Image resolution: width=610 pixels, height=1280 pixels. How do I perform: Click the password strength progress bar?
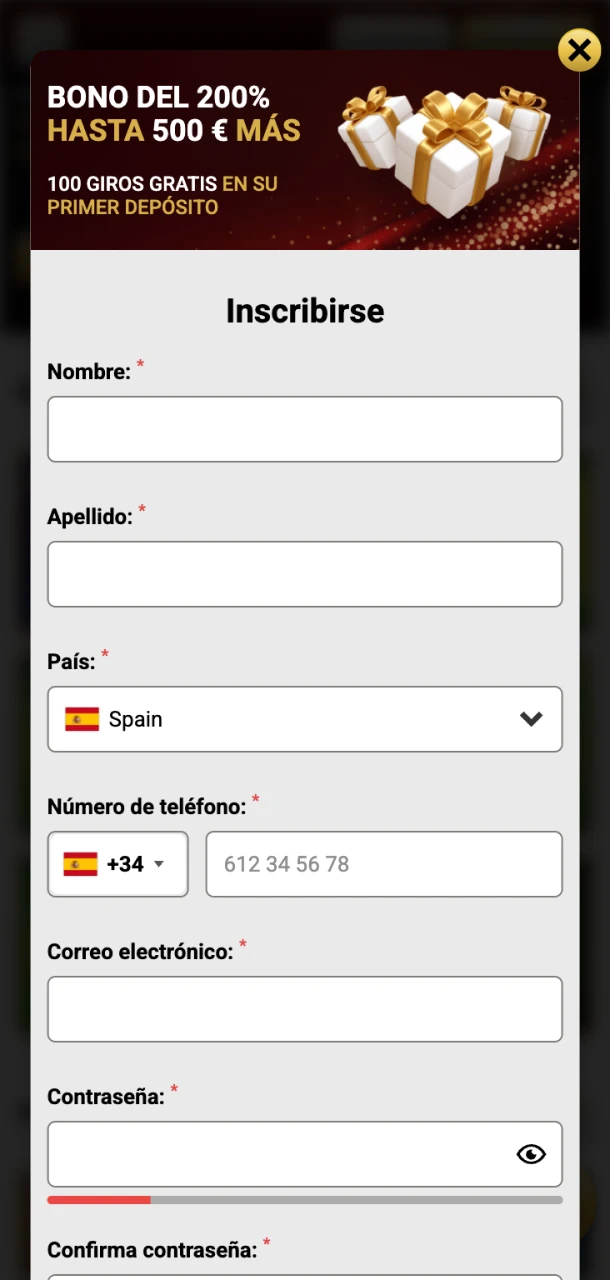[x=305, y=1199]
